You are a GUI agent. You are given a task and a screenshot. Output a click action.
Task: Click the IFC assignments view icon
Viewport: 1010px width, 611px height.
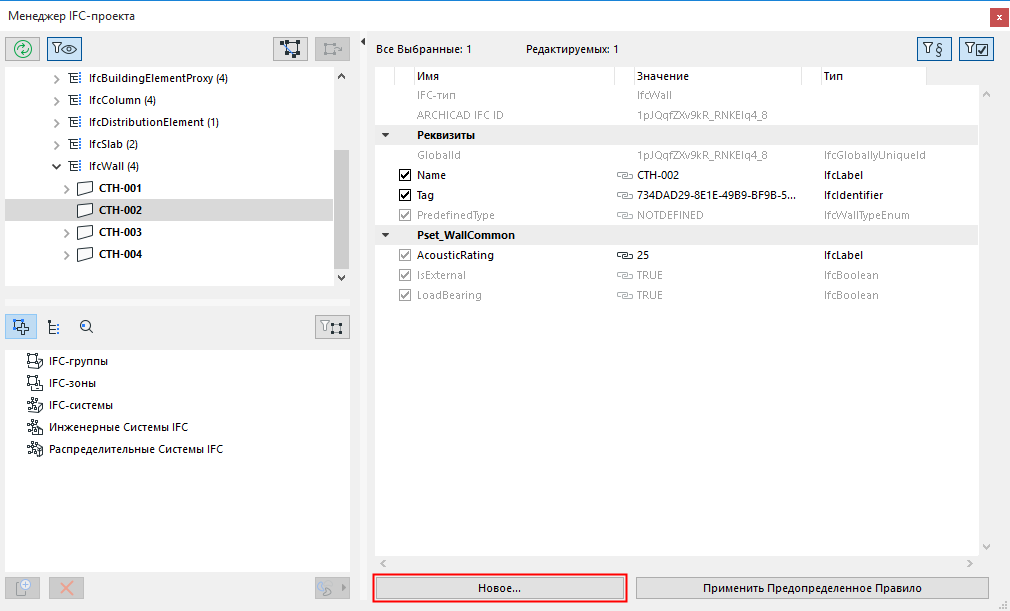tap(22, 326)
